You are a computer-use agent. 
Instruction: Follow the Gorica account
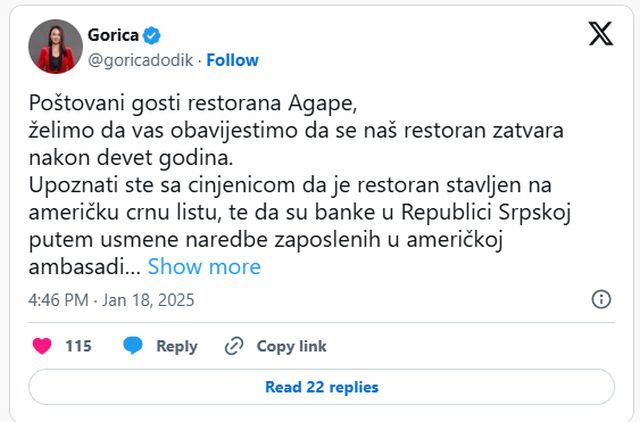pyautogui.click(x=233, y=60)
